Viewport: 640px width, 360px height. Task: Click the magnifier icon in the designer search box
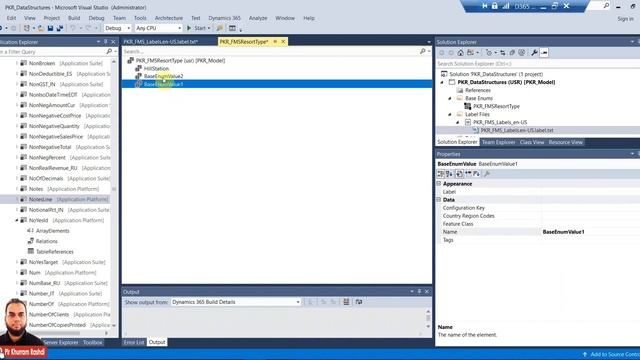(422, 51)
